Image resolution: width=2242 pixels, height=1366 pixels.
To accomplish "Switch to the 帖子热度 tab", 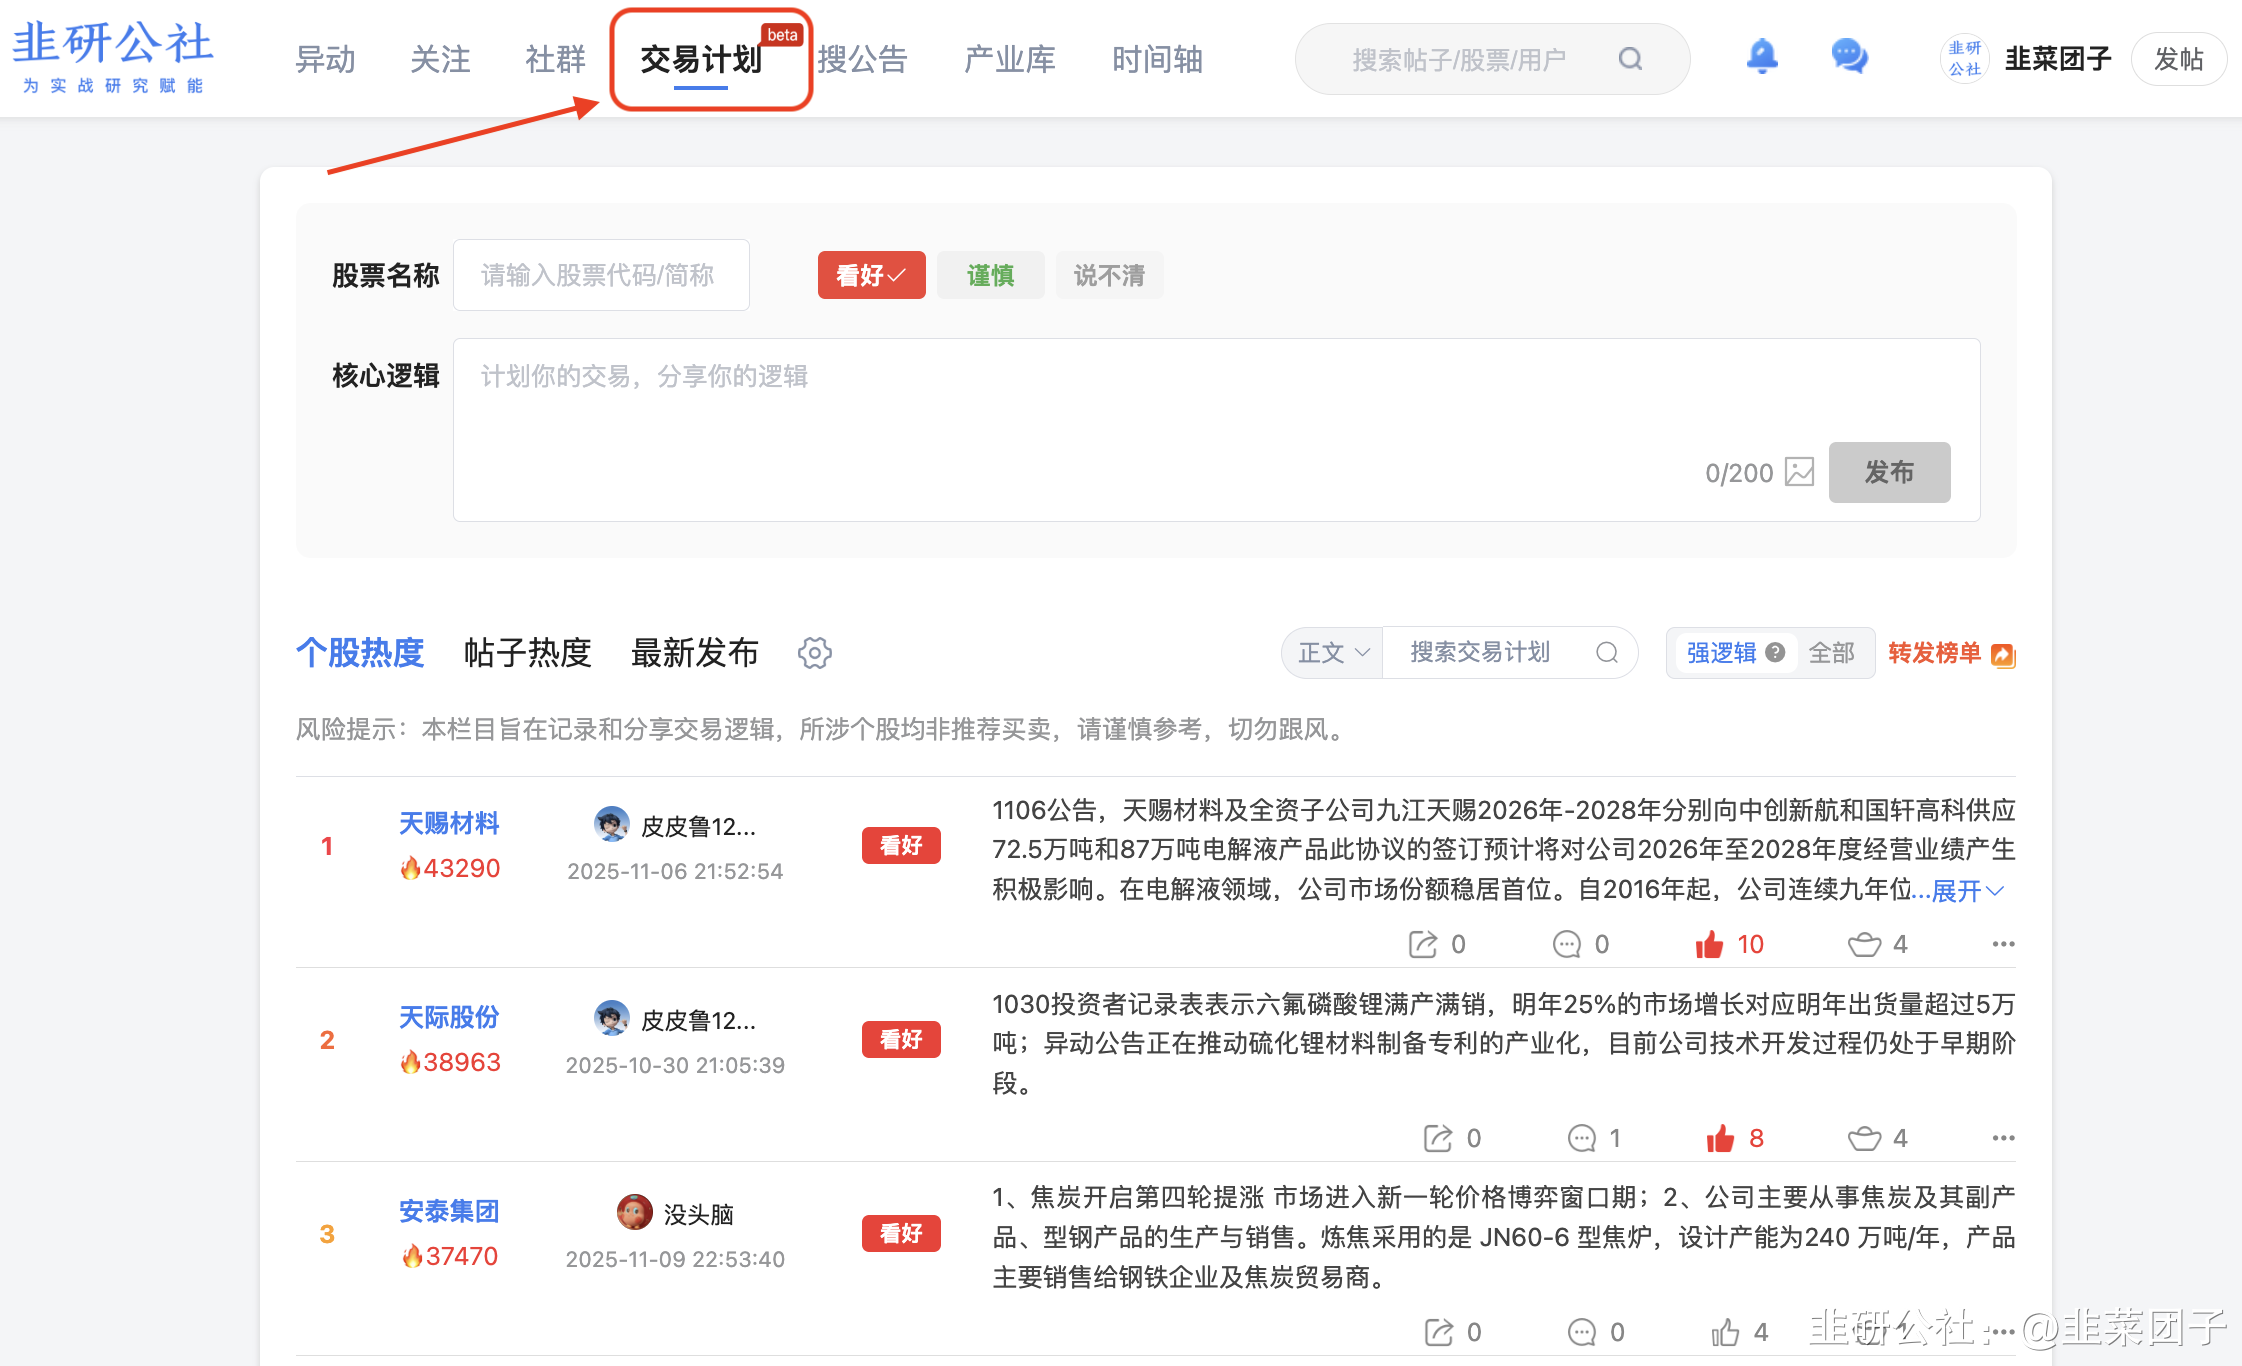I will click(527, 653).
